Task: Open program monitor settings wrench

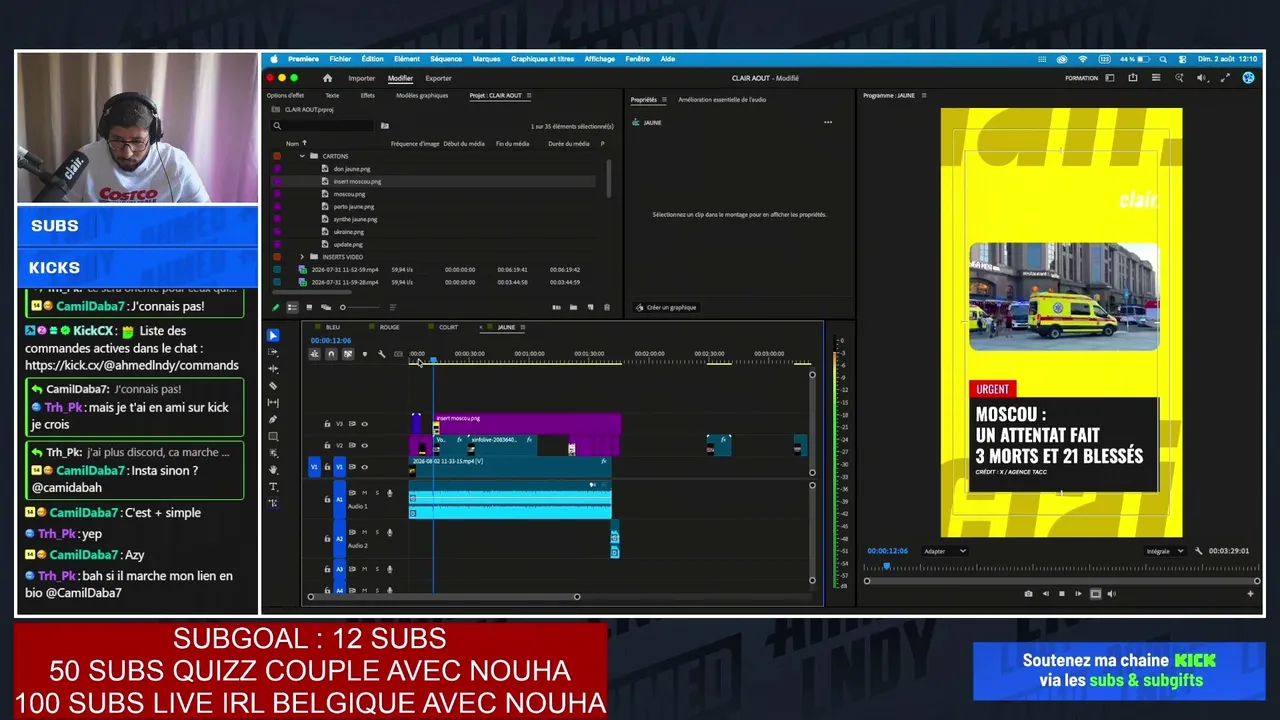Action: (1198, 551)
